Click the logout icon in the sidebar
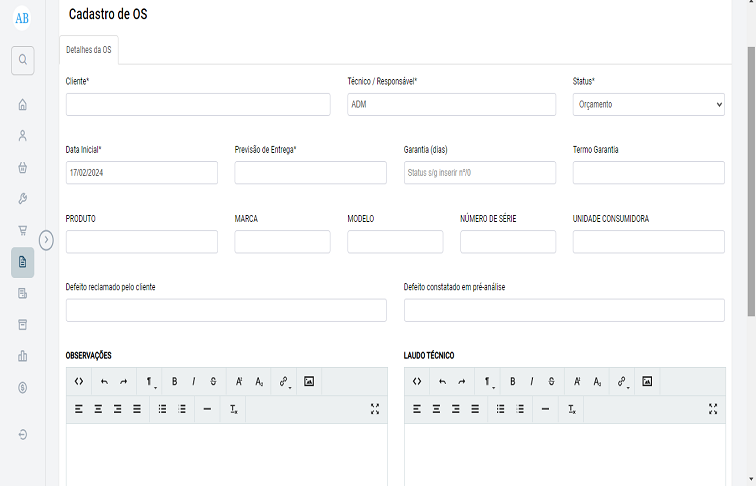 [x=22, y=435]
